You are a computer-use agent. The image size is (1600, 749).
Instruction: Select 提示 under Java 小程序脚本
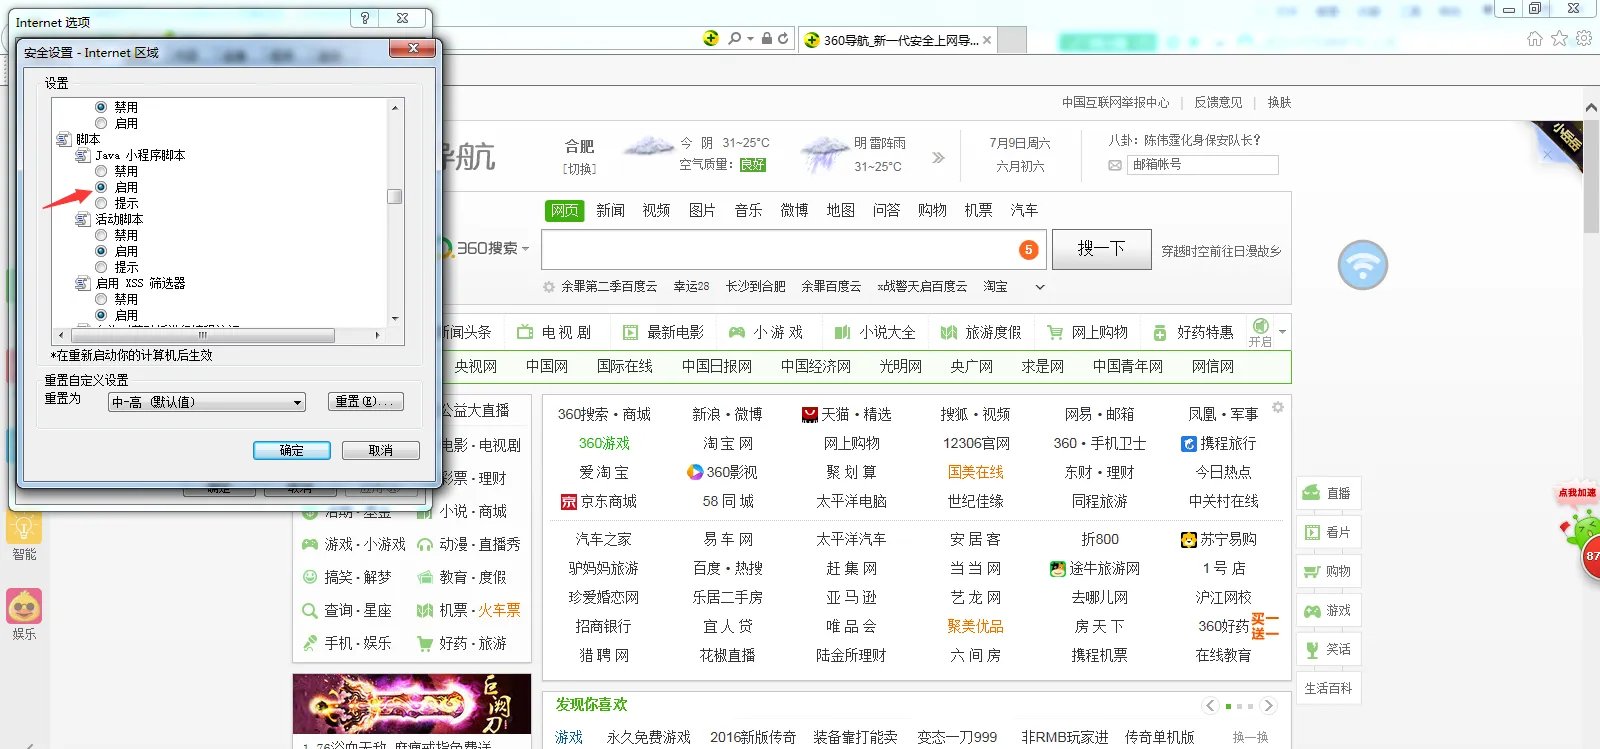tap(101, 204)
